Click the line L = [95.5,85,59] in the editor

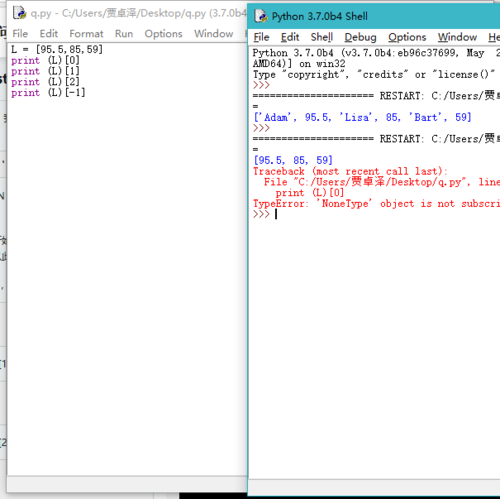57,50
